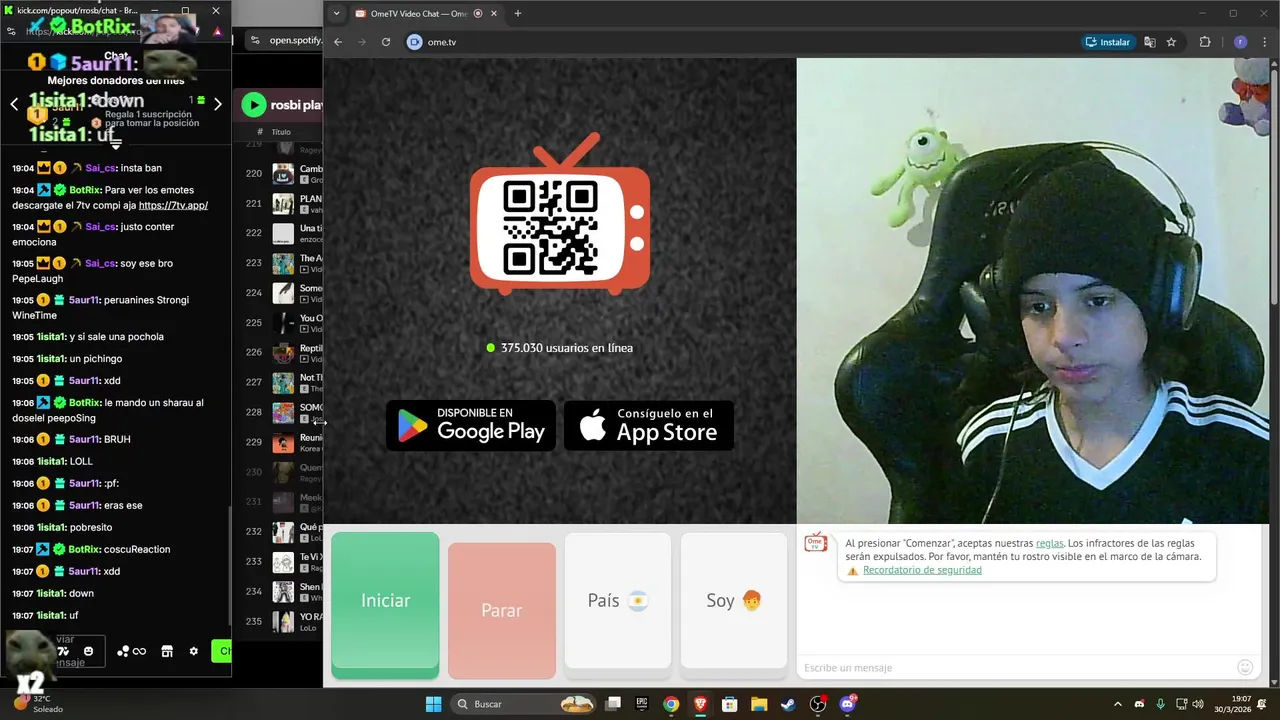Image resolution: width=1280 pixels, height=720 pixels.
Task: Open File Explorer from the taskbar
Action: (759, 704)
